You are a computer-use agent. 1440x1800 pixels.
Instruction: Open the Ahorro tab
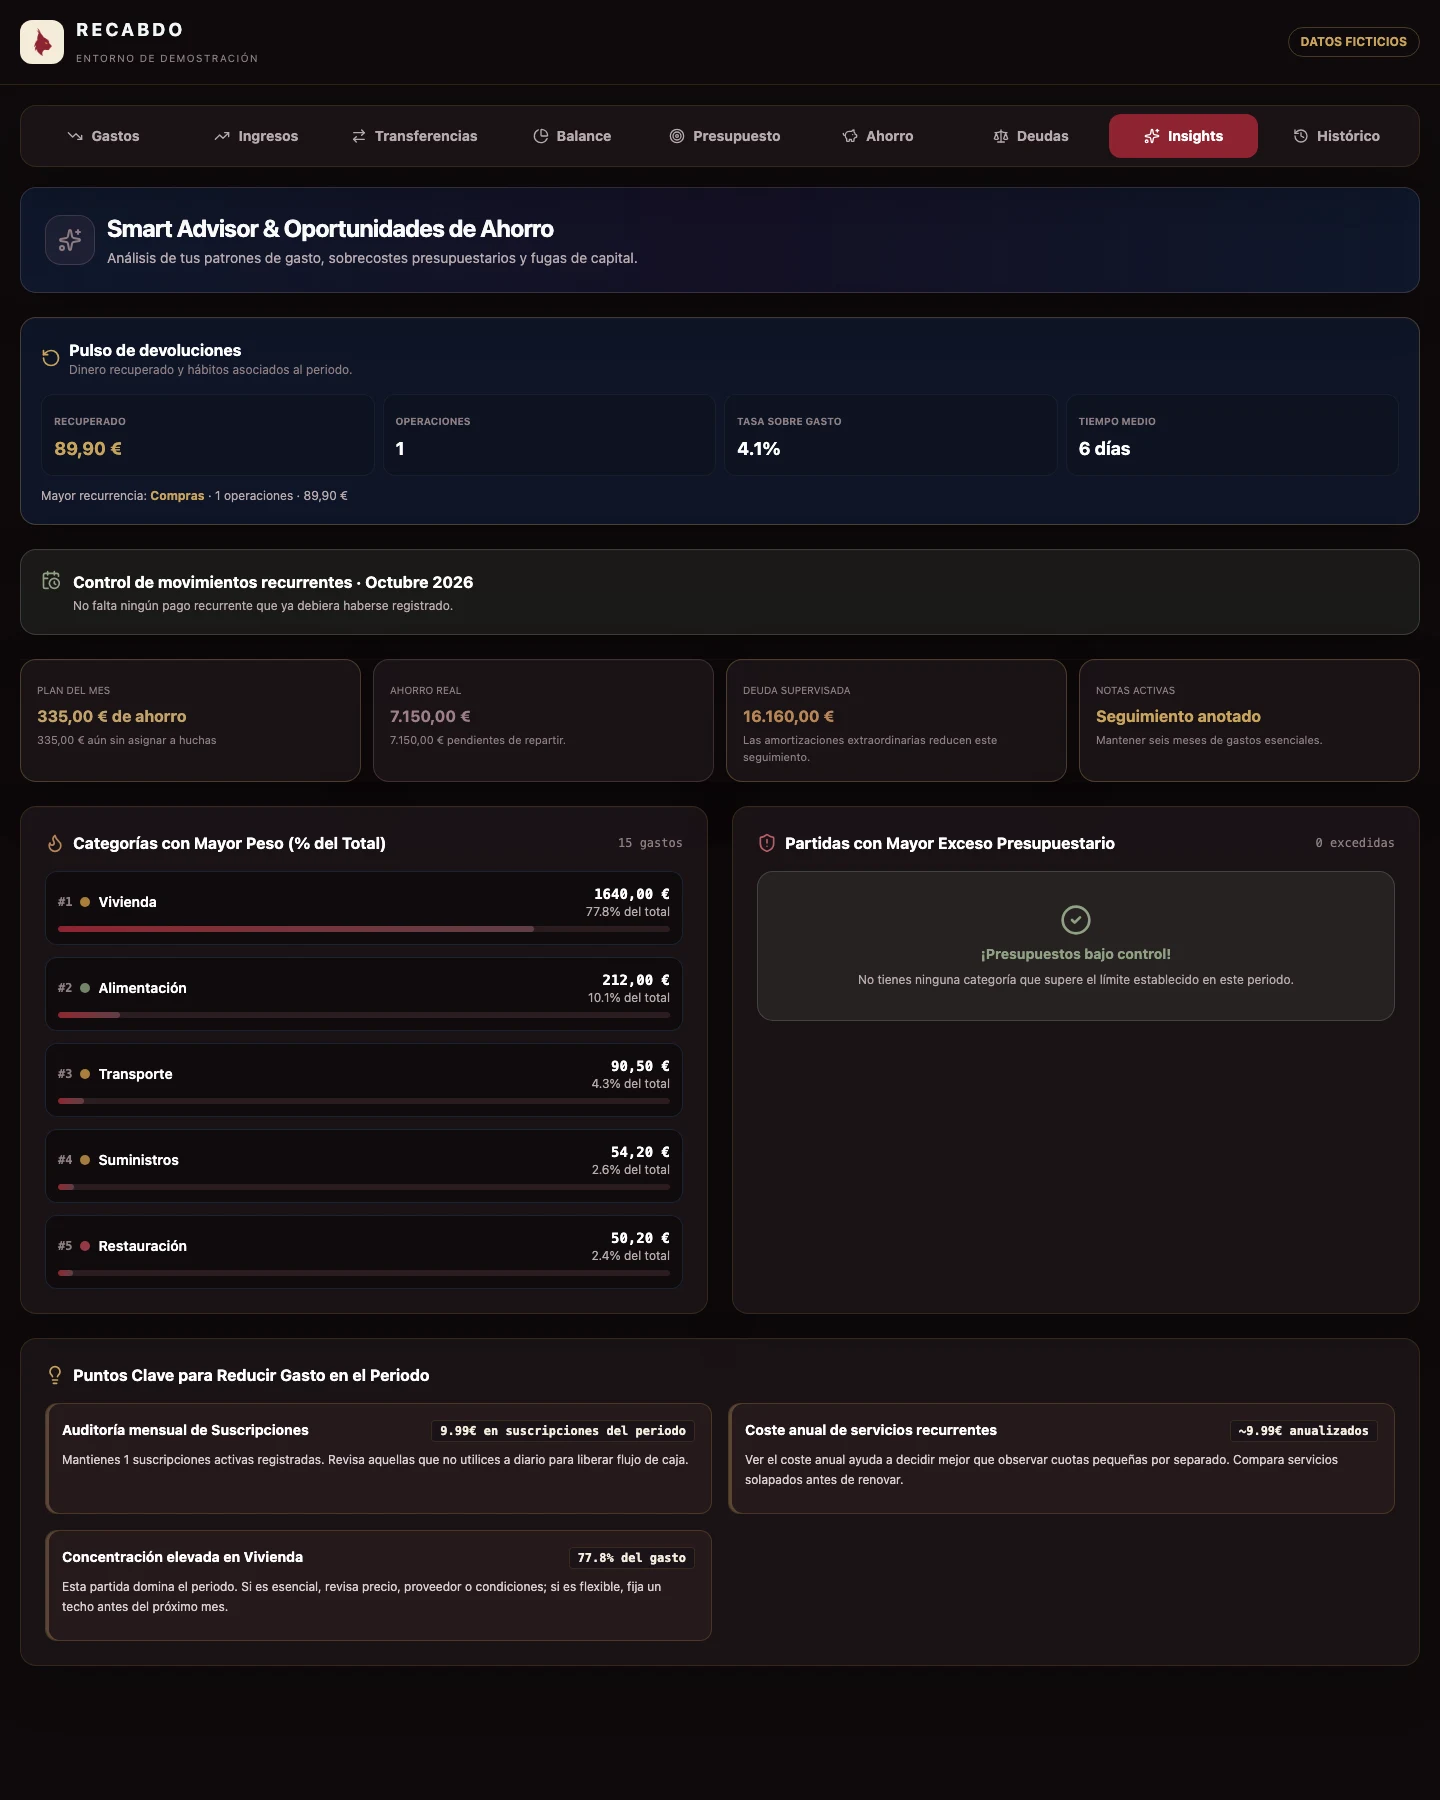pos(878,136)
